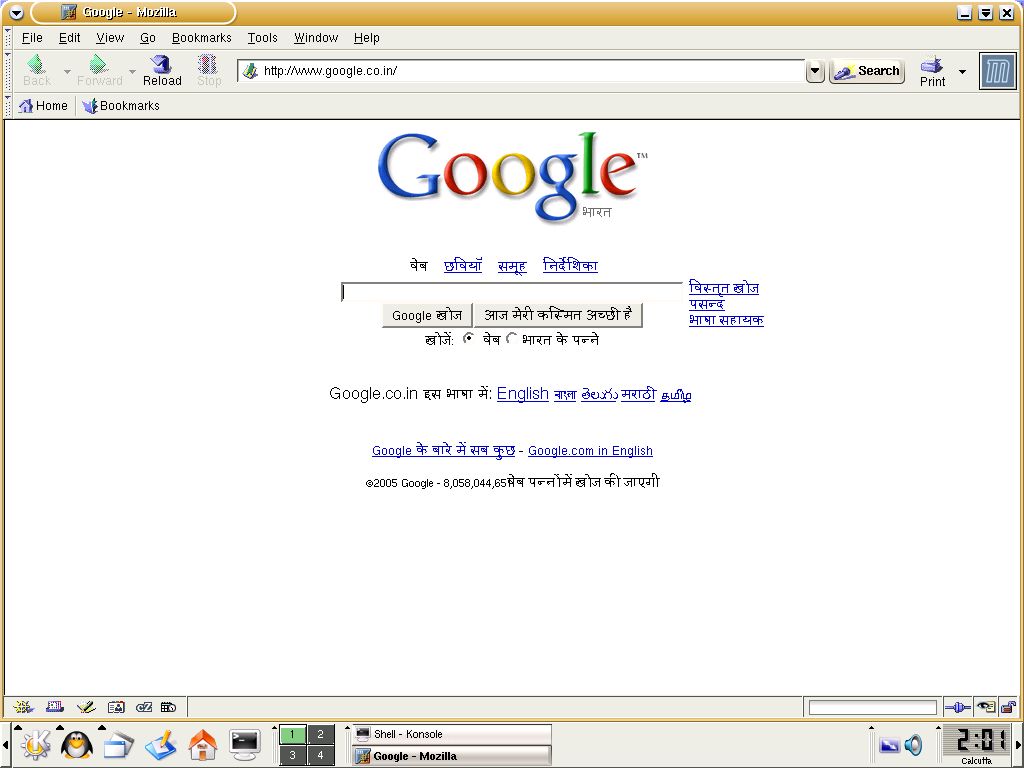
Task: Click the blue tray icon beside the speaker
Action: 889,745
